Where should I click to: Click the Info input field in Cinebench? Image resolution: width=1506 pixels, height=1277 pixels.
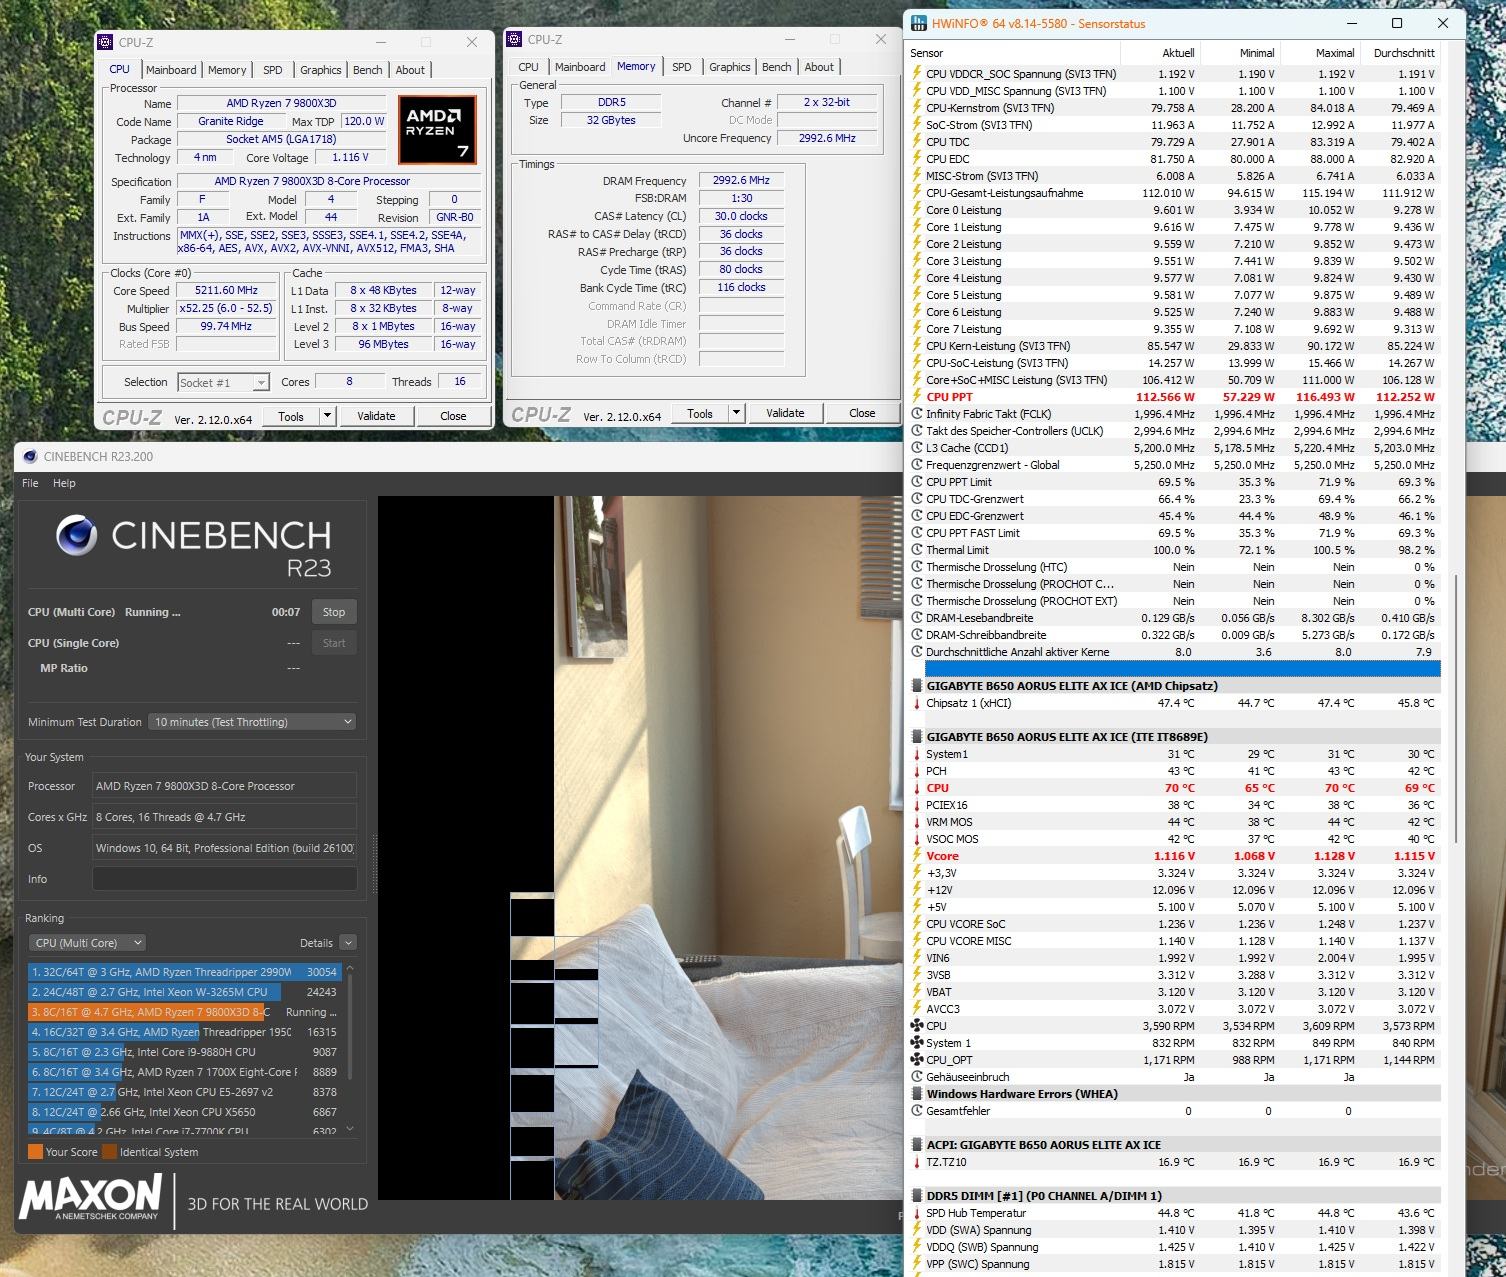point(224,879)
